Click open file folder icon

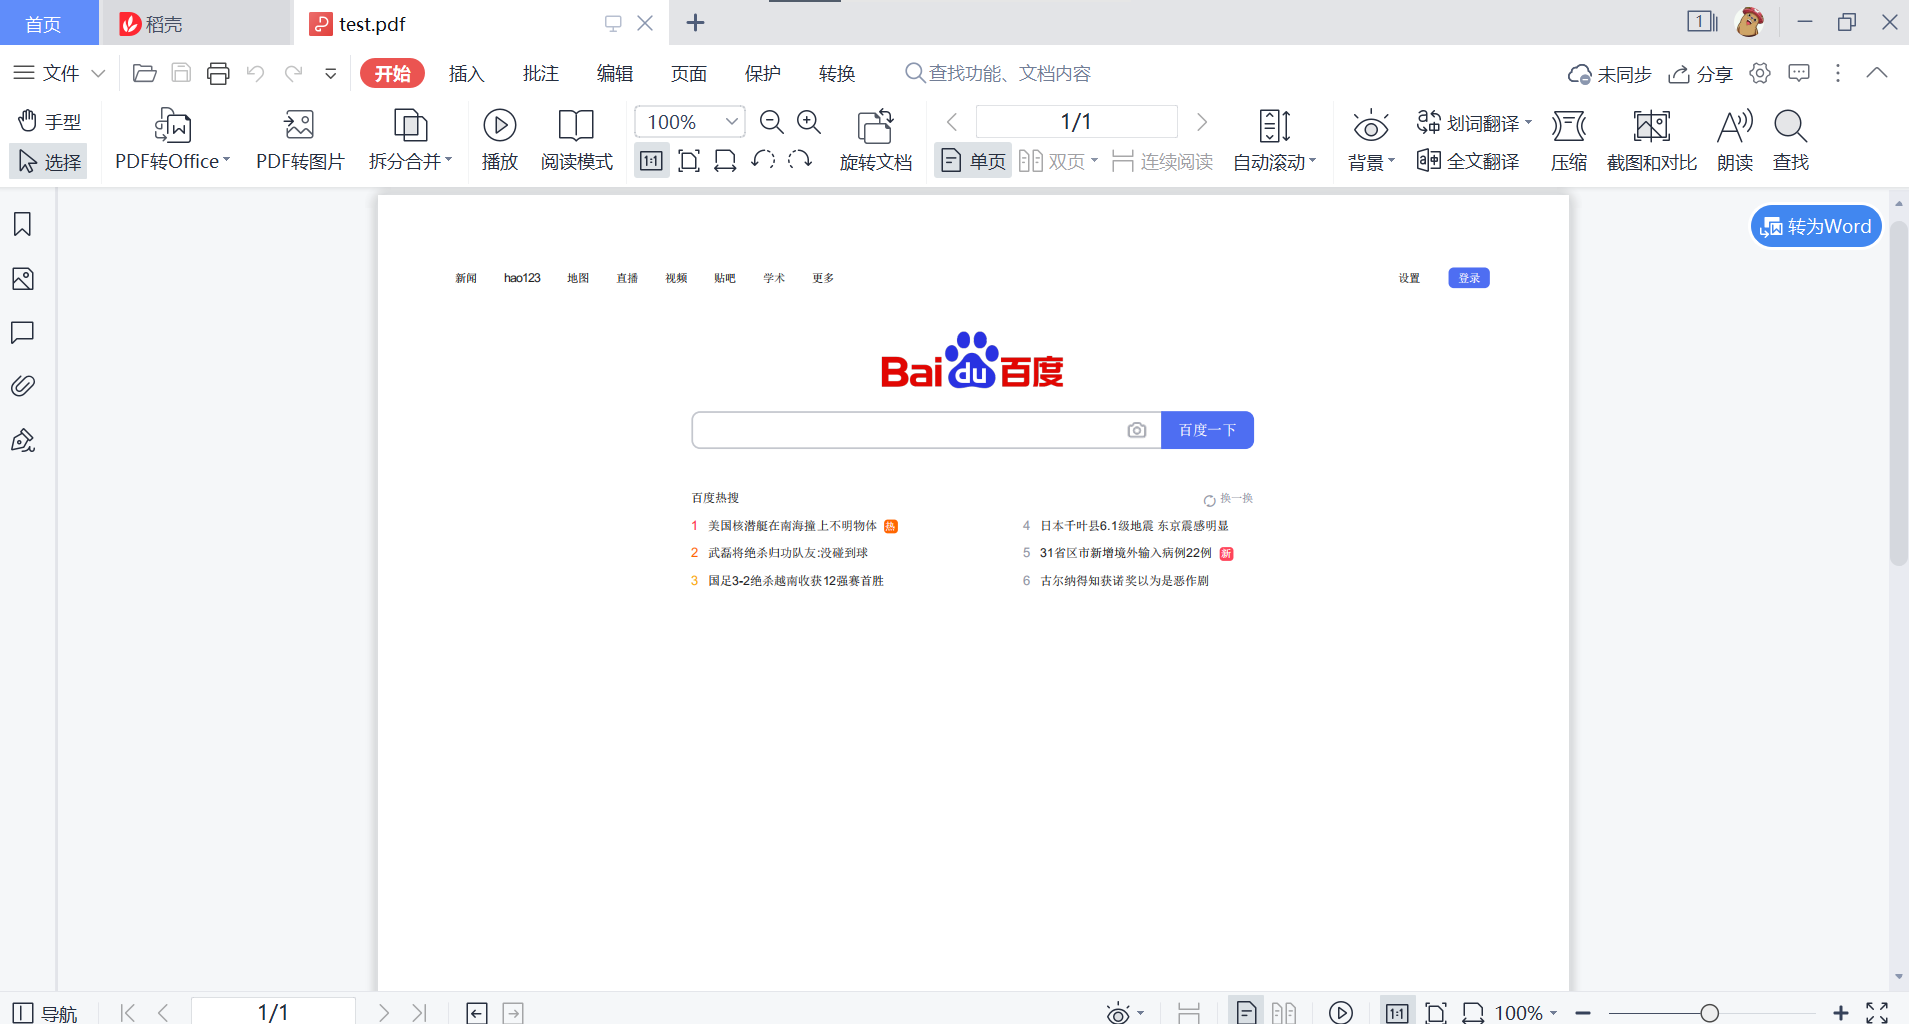(144, 73)
